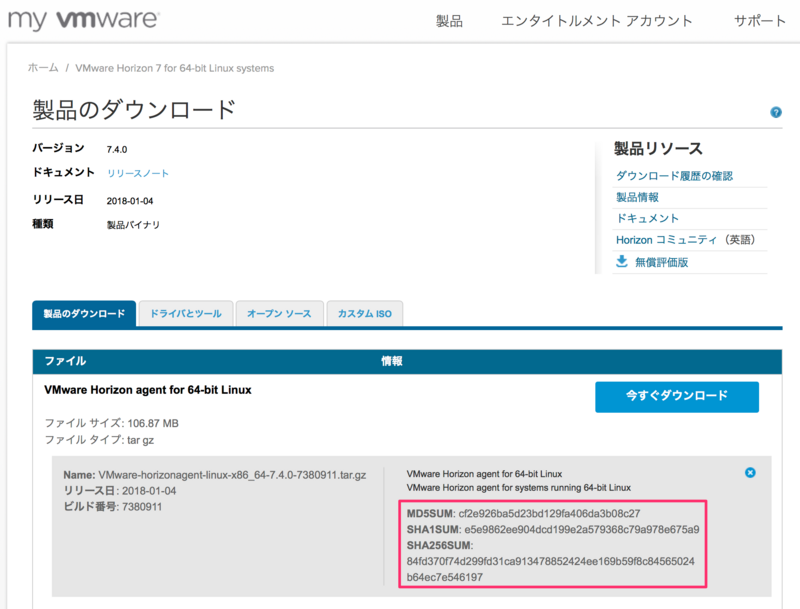Image resolution: width=800 pixels, height=609 pixels.
Task: Click the MD5SUM hash value
Action: tap(549, 514)
